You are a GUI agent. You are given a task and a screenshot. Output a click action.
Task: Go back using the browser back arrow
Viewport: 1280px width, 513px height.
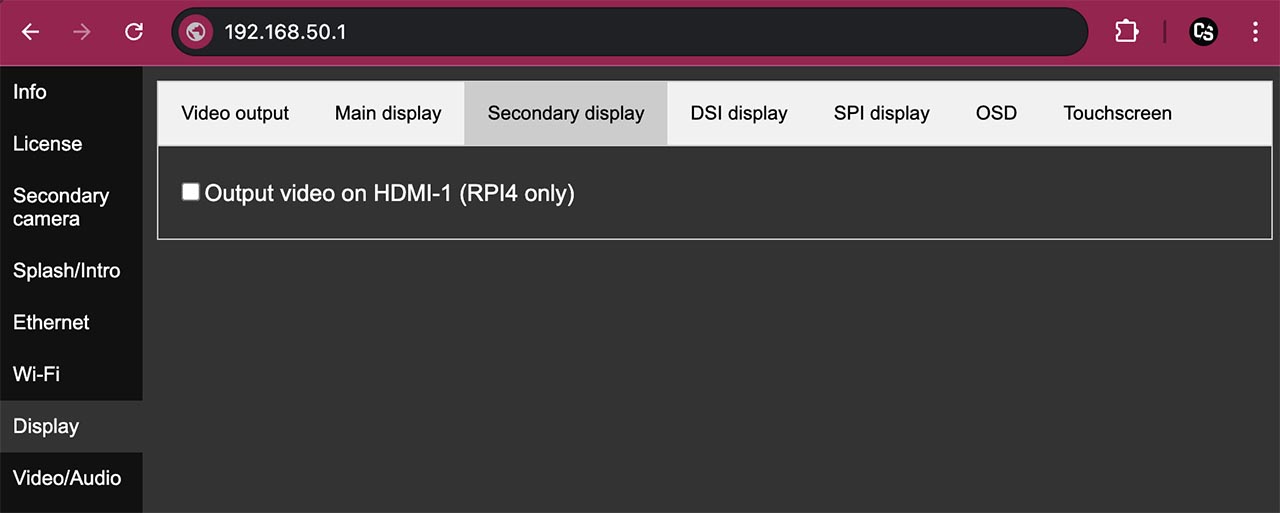click(31, 32)
